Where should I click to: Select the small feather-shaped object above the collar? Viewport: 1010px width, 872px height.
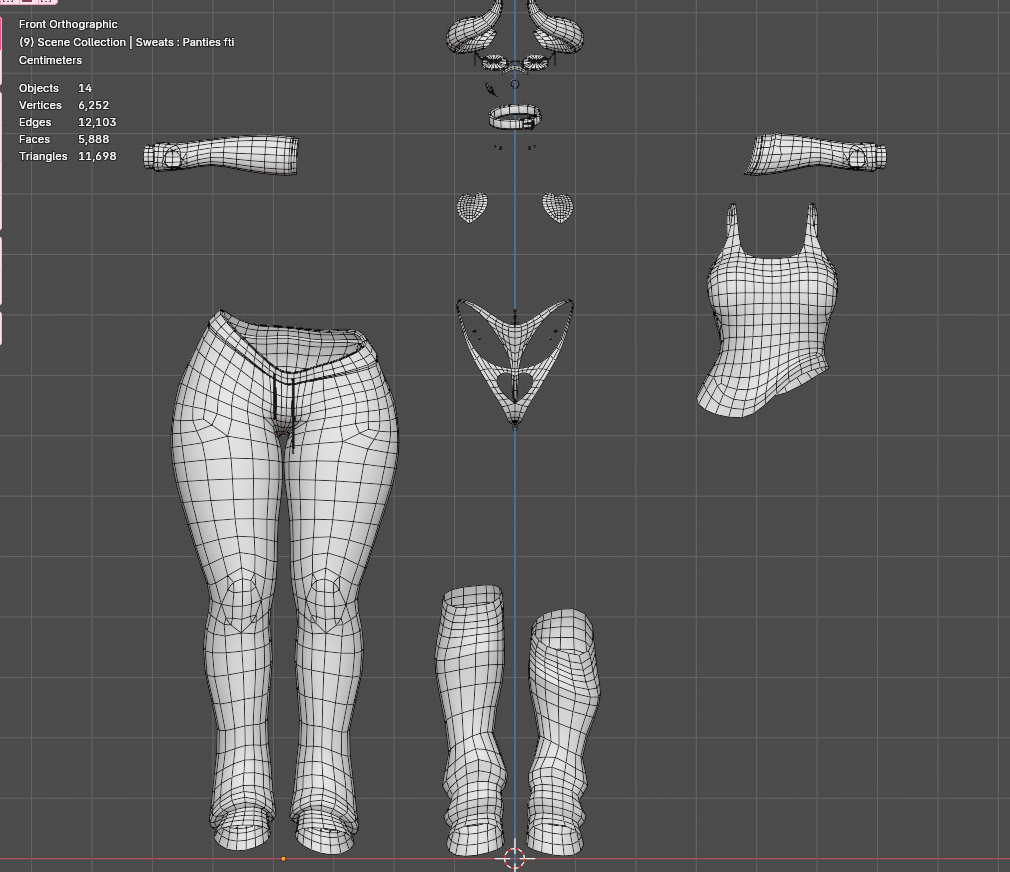coord(490,89)
